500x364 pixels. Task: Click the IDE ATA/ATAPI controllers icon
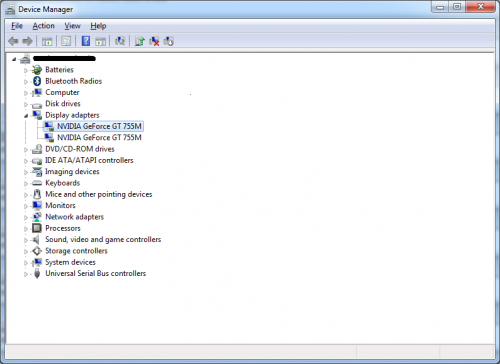tap(37, 161)
